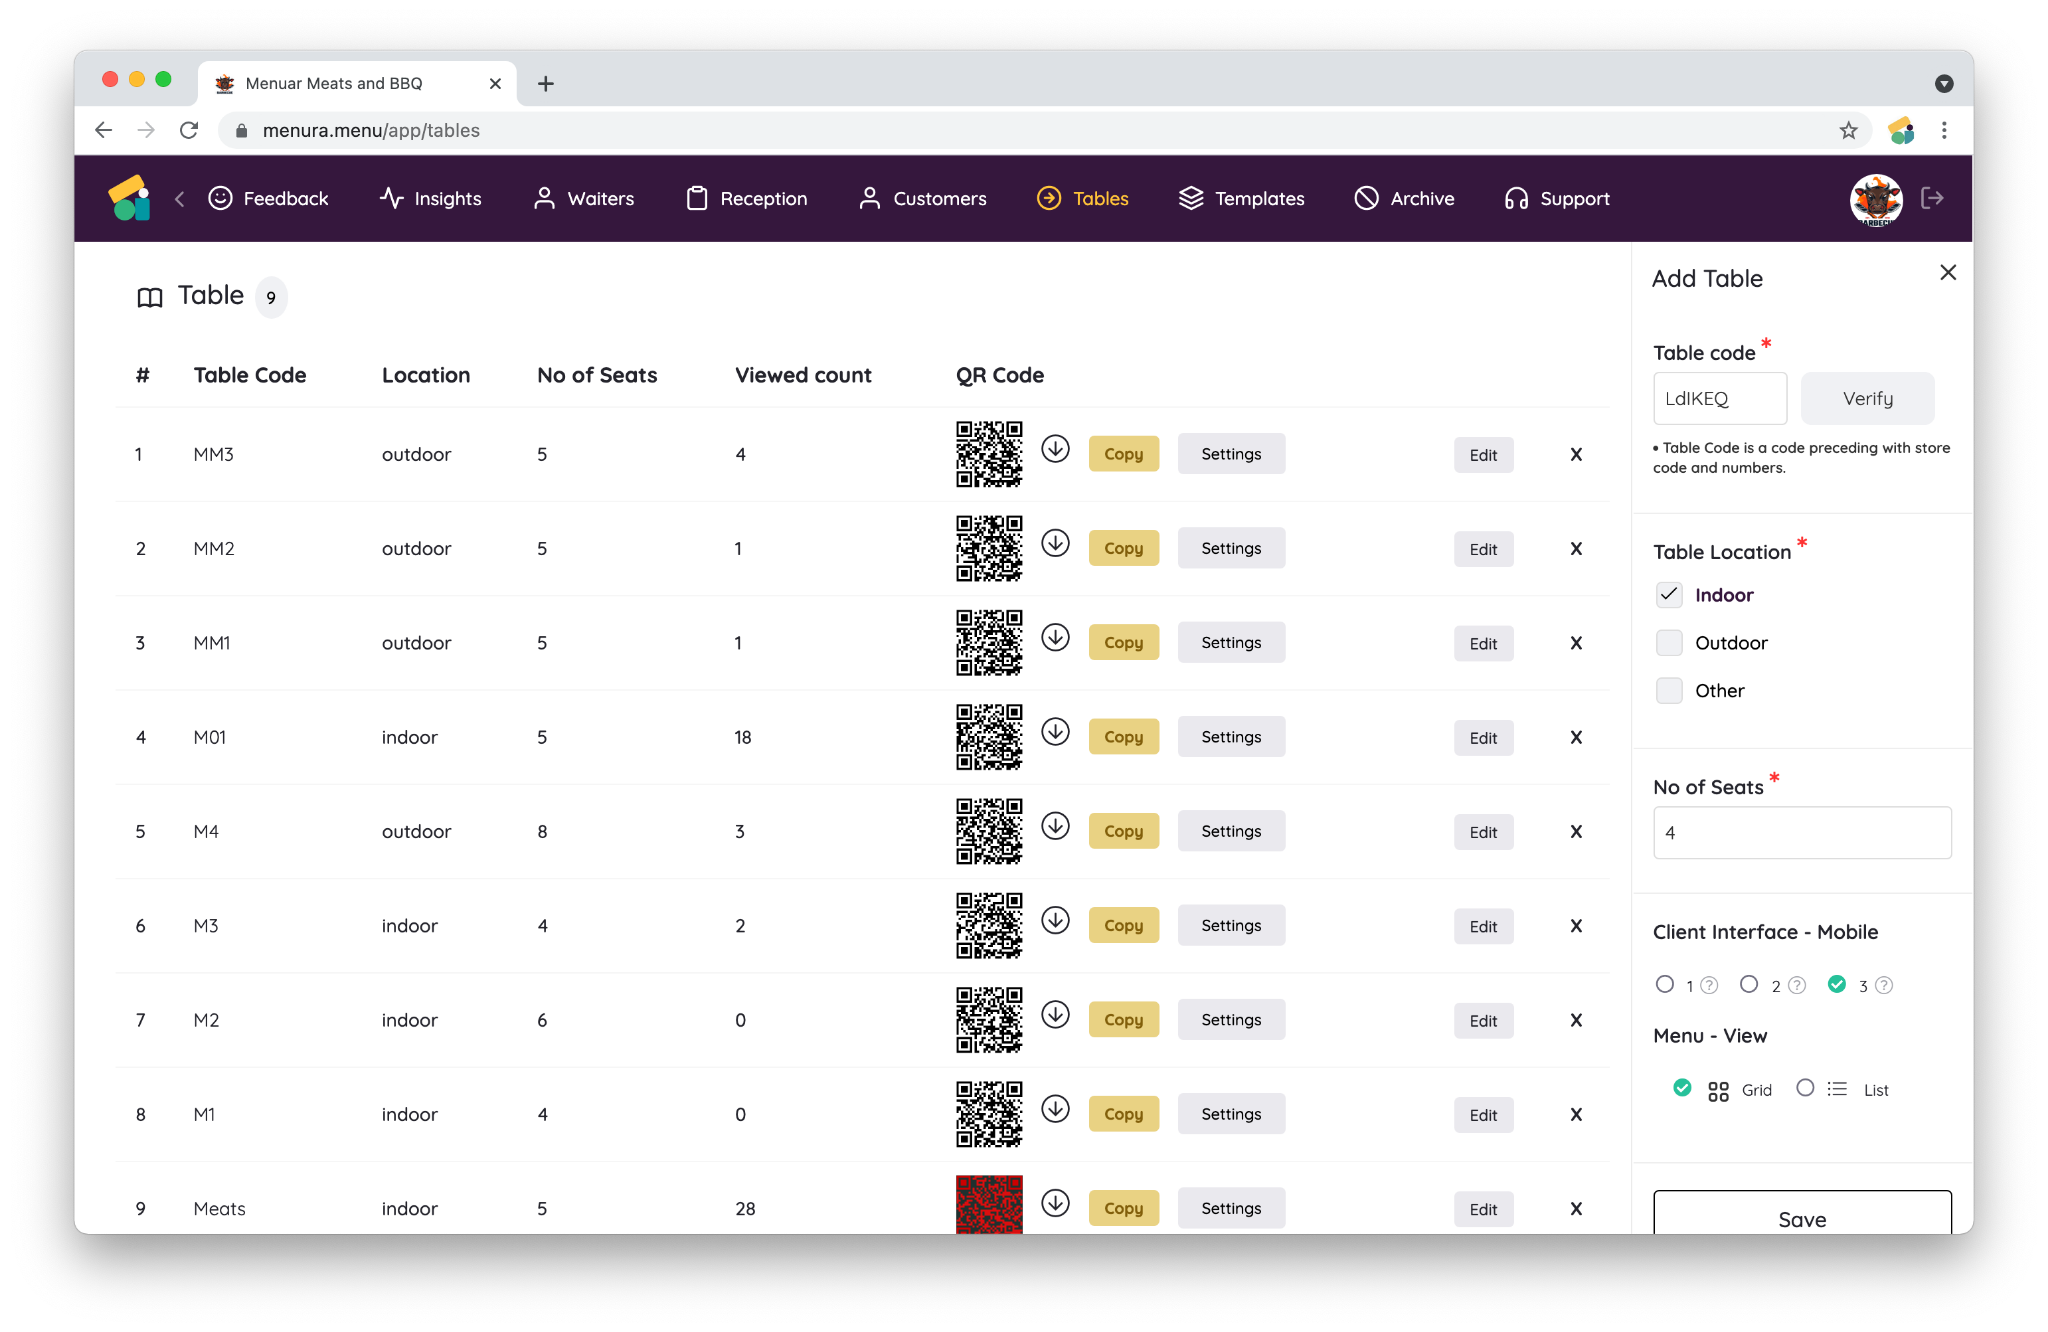Screen dimensions: 2048x1332
Task: Click the MM3 QR code thumbnail
Action: 989,454
